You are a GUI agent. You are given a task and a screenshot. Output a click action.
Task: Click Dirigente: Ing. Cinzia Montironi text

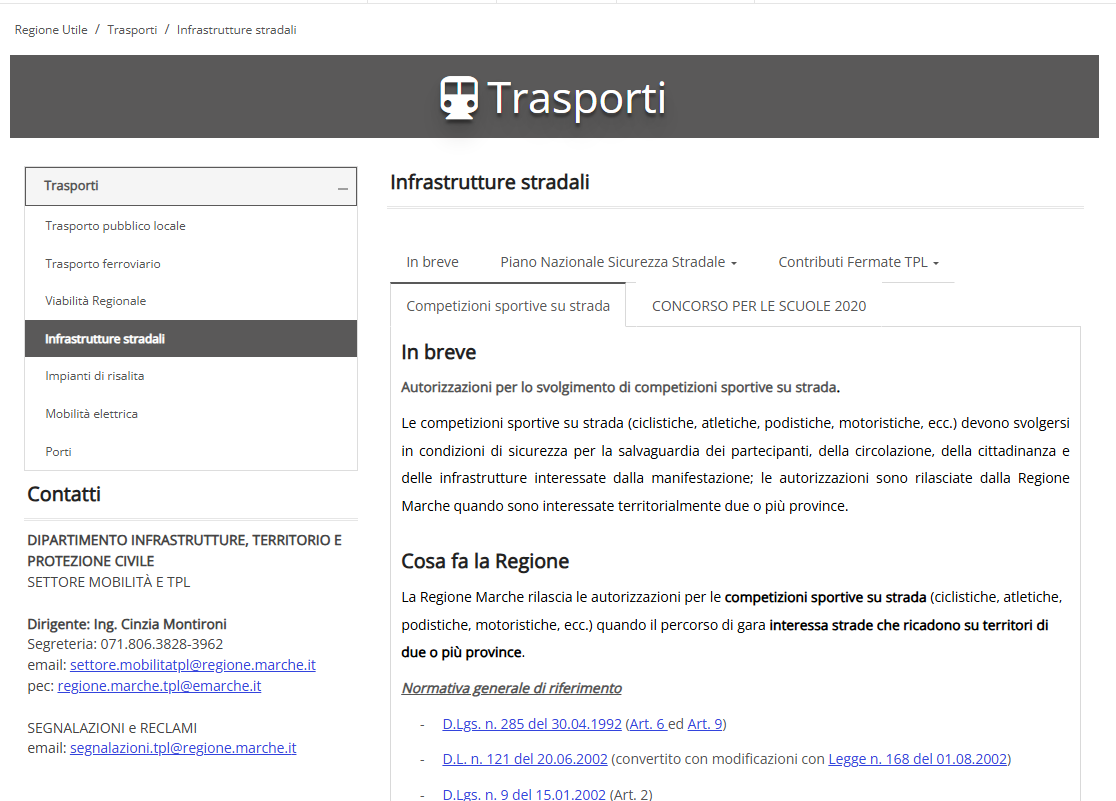[x=127, y=624]
